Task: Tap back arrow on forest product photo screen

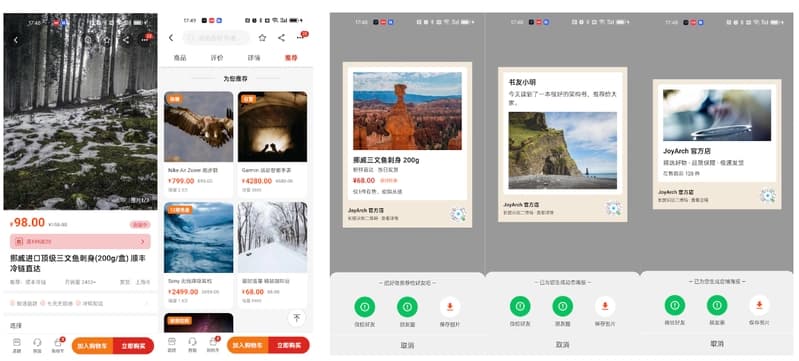Action: pyautogui.click(x=16, y=40)
